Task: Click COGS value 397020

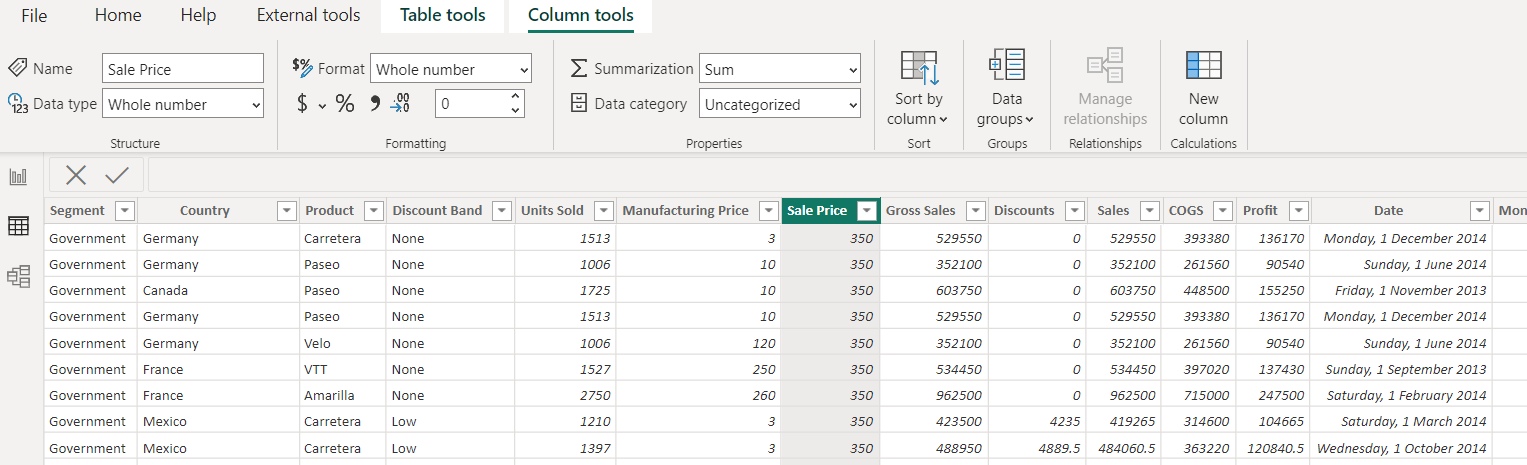Action: tap(1206, 369)
